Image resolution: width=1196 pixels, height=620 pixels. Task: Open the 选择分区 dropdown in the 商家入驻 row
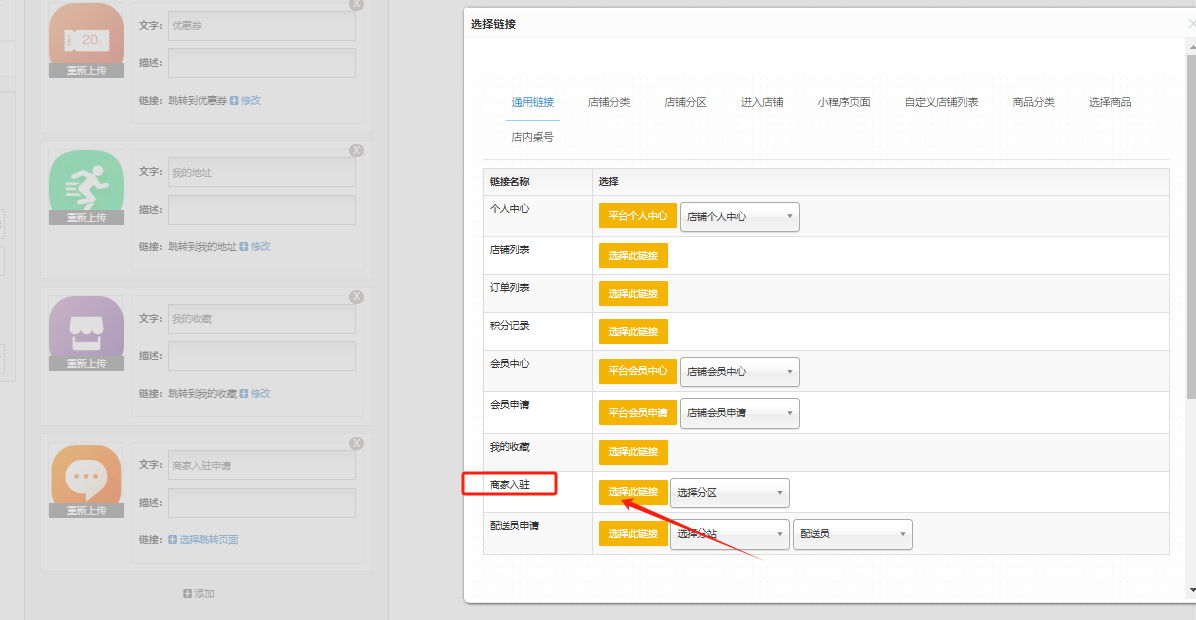(x=729, y=493)
